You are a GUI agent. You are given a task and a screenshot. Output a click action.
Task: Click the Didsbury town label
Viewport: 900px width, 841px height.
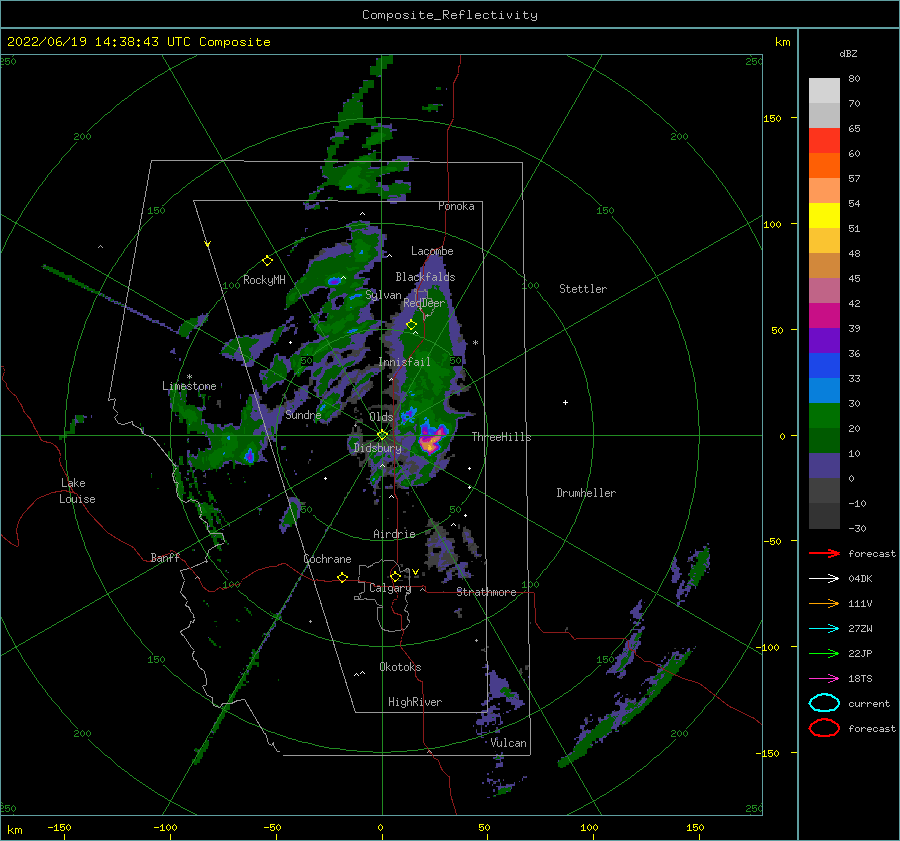click(x=378, y=448)
